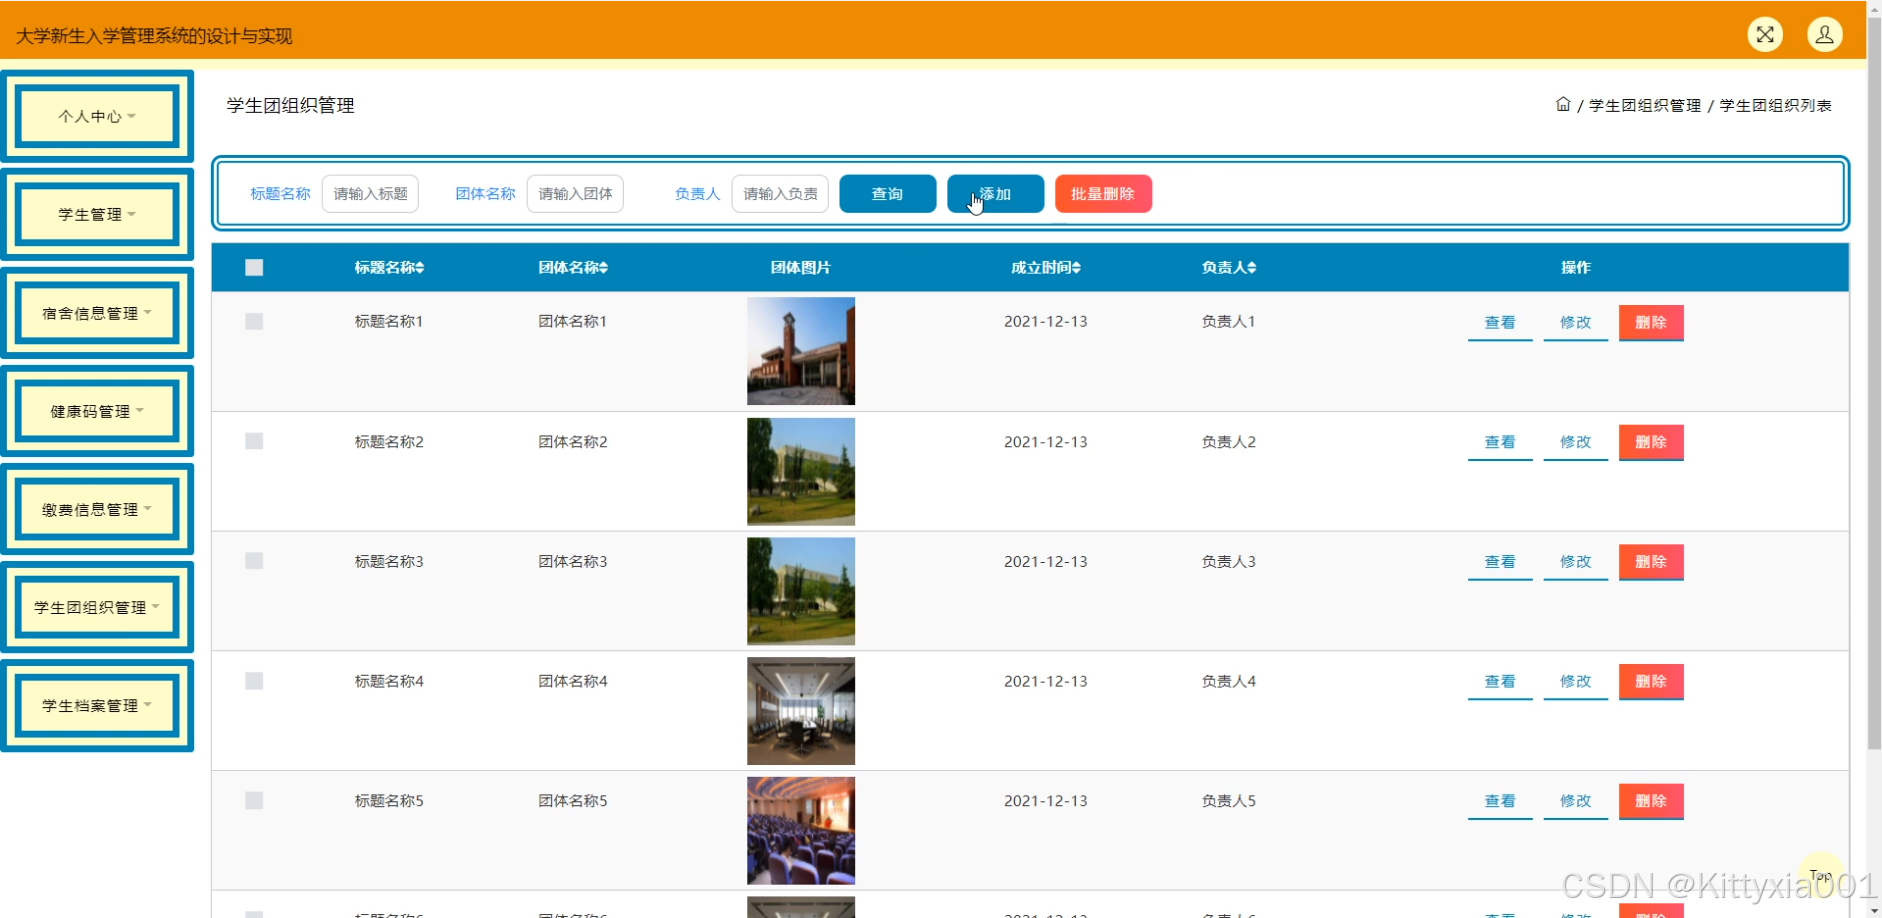Select the checkbox for 标题名称3 row
Screen dimensions: 1882x918
pos(254,561)
